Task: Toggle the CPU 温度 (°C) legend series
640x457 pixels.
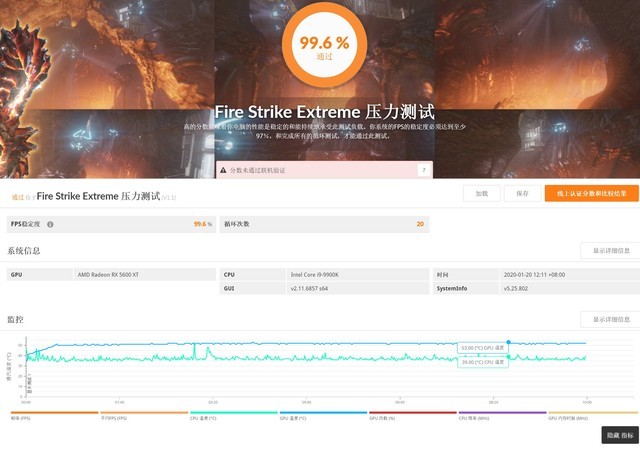Action: (x=233, y=416)
